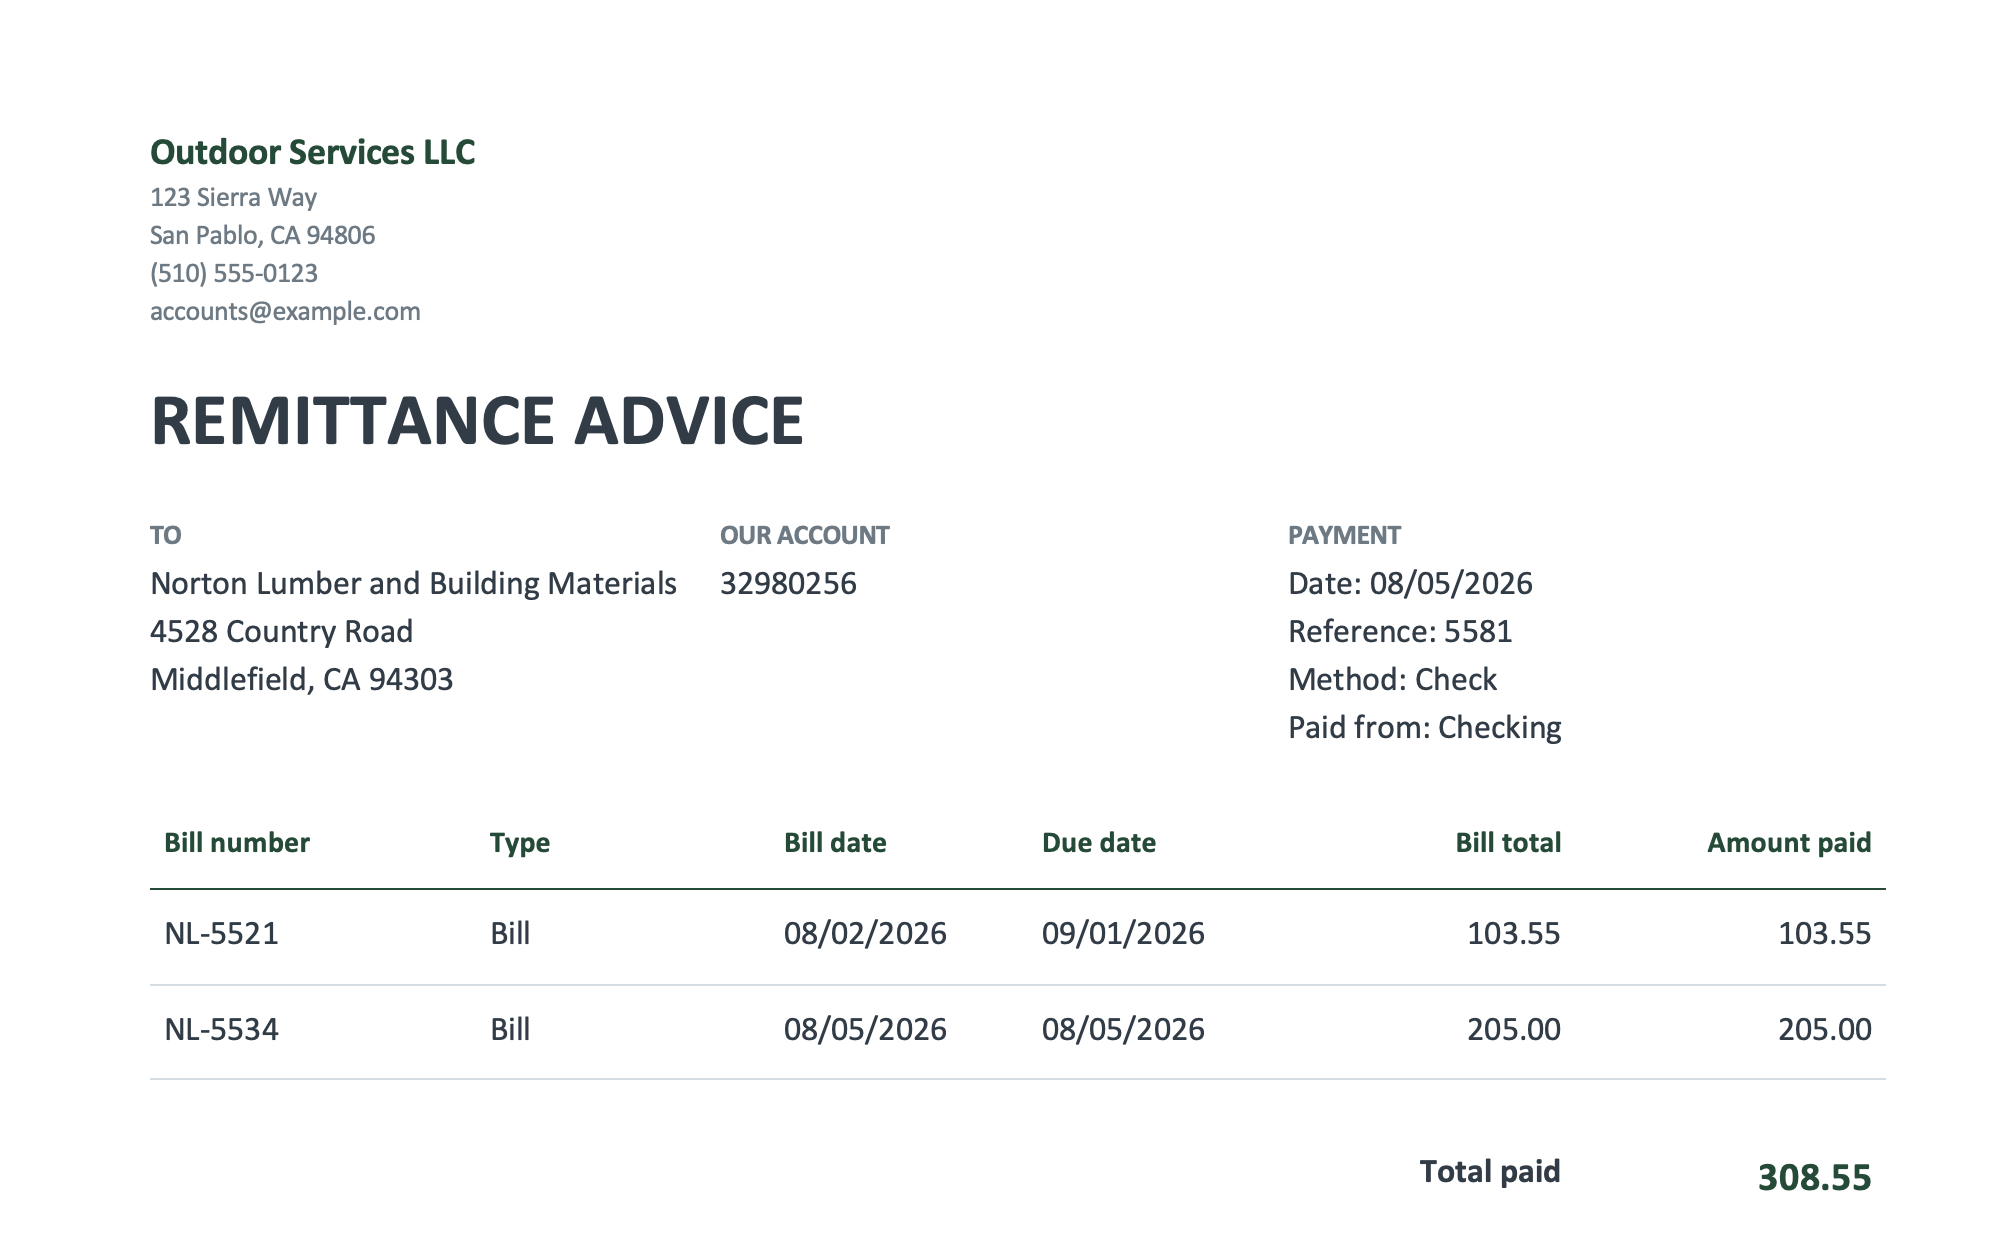Click due date in the NL-5534 row
Viewport: 2010px width, 1254px height.
pos(1123,1029)
